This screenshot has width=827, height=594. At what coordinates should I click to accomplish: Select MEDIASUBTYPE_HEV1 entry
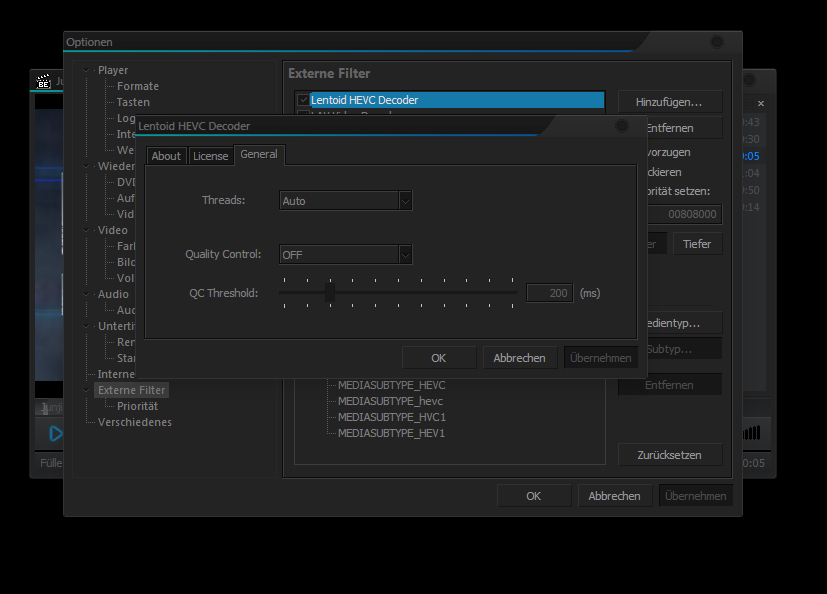[391, 433]
